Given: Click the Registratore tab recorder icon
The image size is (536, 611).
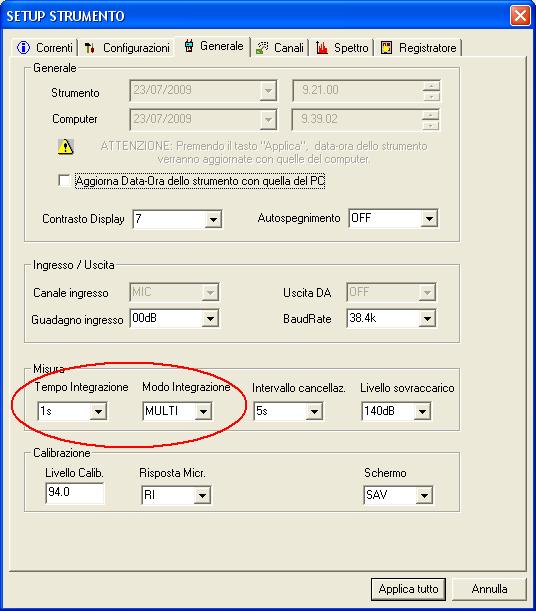Looking at the screenshot, I should [386, 48].
